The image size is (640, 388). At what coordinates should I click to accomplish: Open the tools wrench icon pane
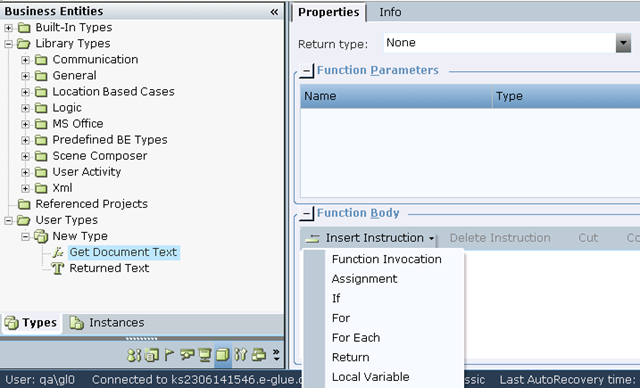[x=241, y=355]
